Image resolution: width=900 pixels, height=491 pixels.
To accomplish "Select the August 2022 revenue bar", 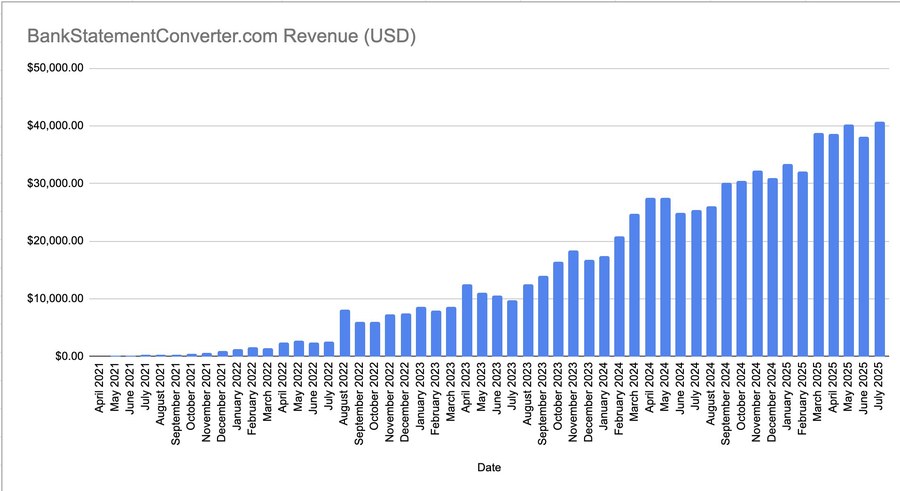I will click(344, 333).
